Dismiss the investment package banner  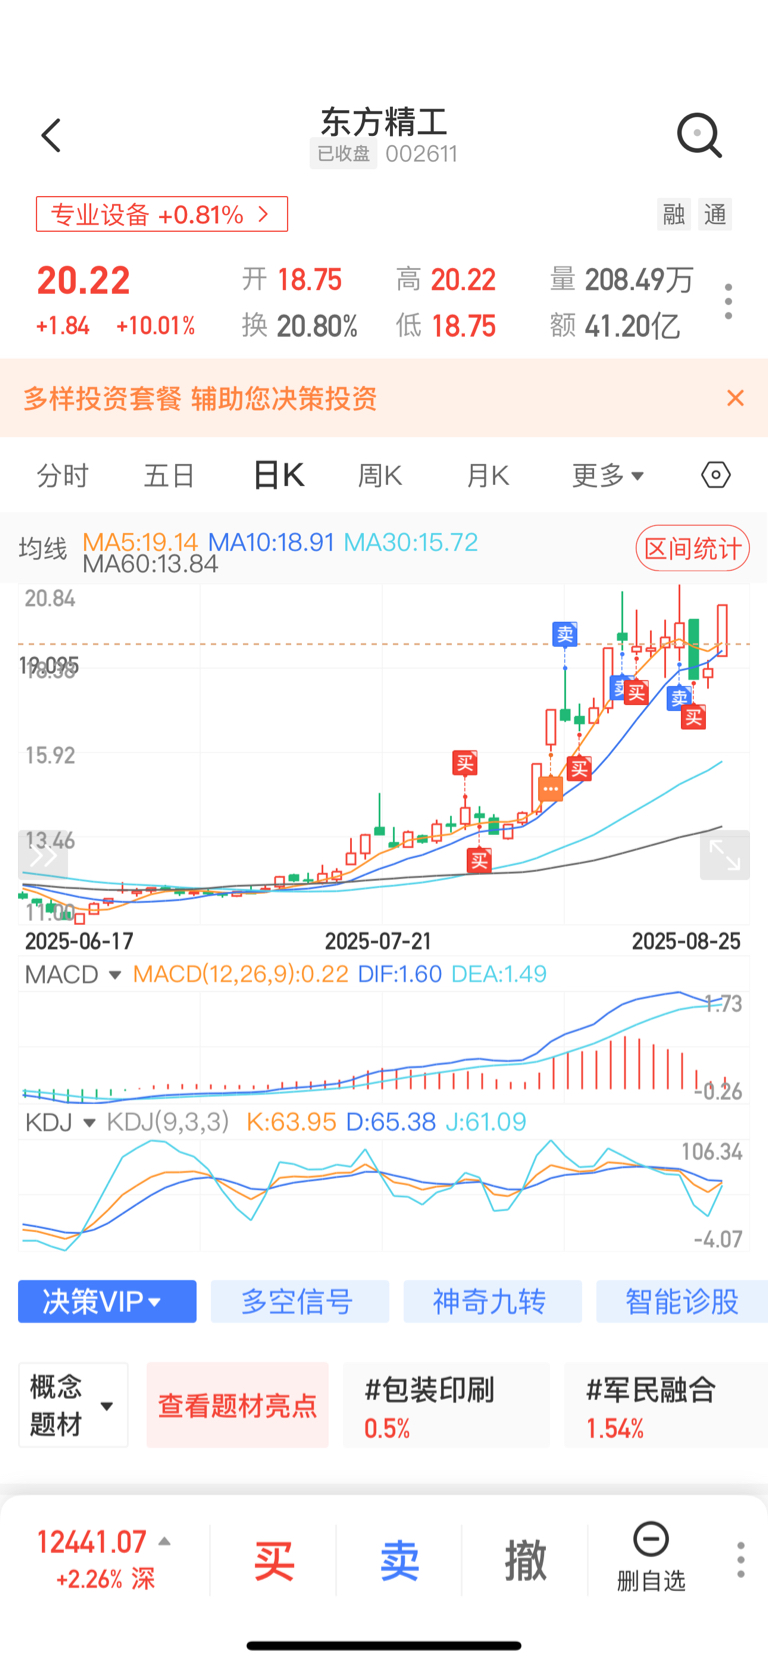click(735, 398)
